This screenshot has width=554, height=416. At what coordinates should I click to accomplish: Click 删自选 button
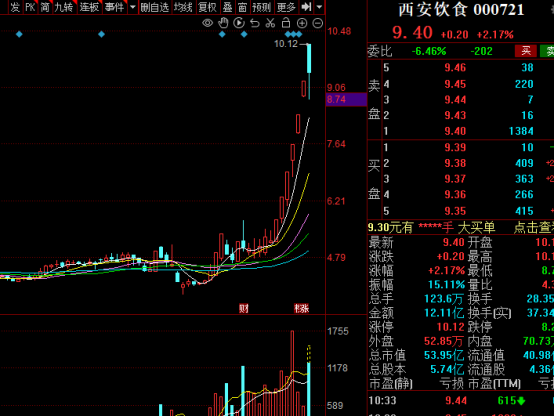(x=155, y=7)
